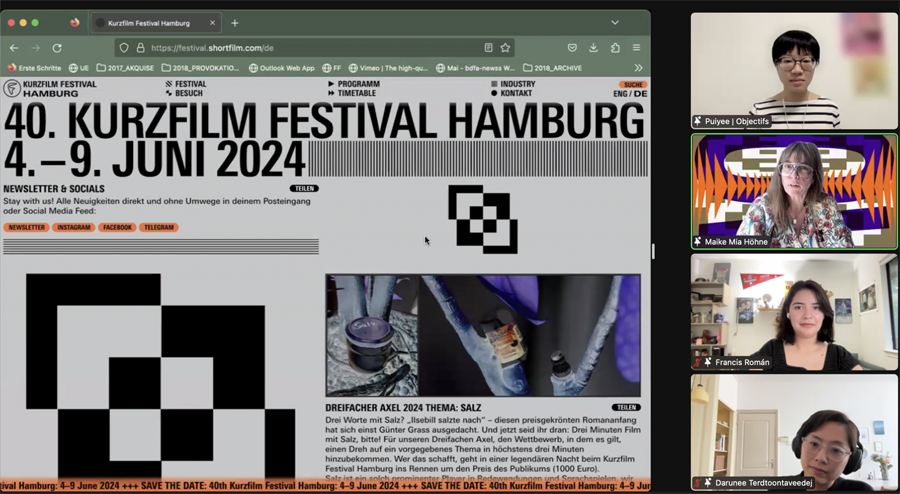
Task: Click the tracking protection shield icon
Action: [124, 48]
